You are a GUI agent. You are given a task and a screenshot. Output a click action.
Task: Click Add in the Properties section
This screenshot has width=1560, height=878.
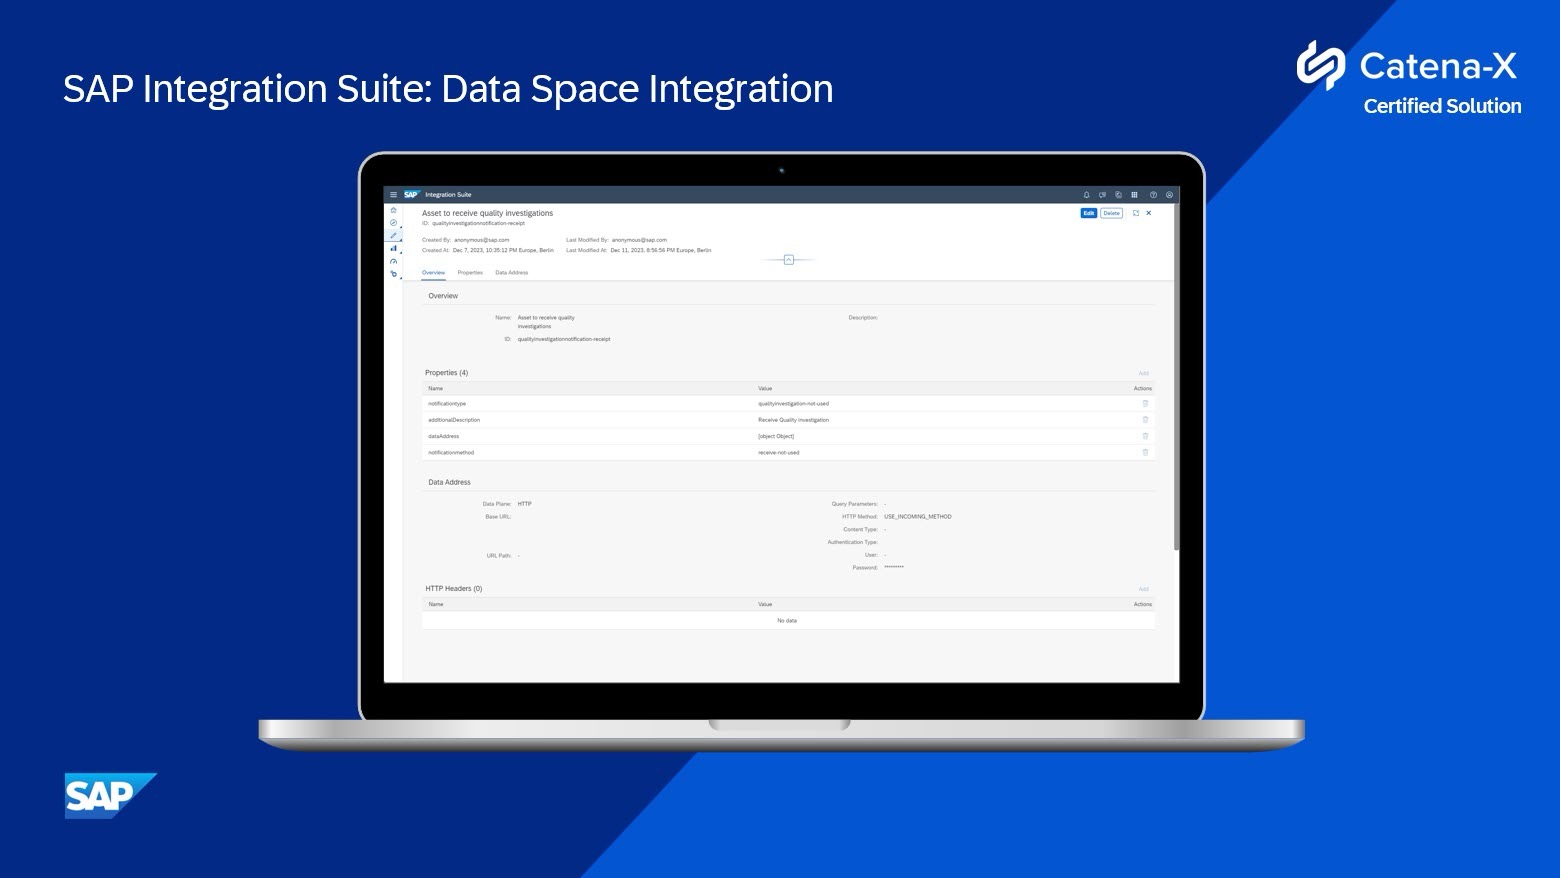1144,373
